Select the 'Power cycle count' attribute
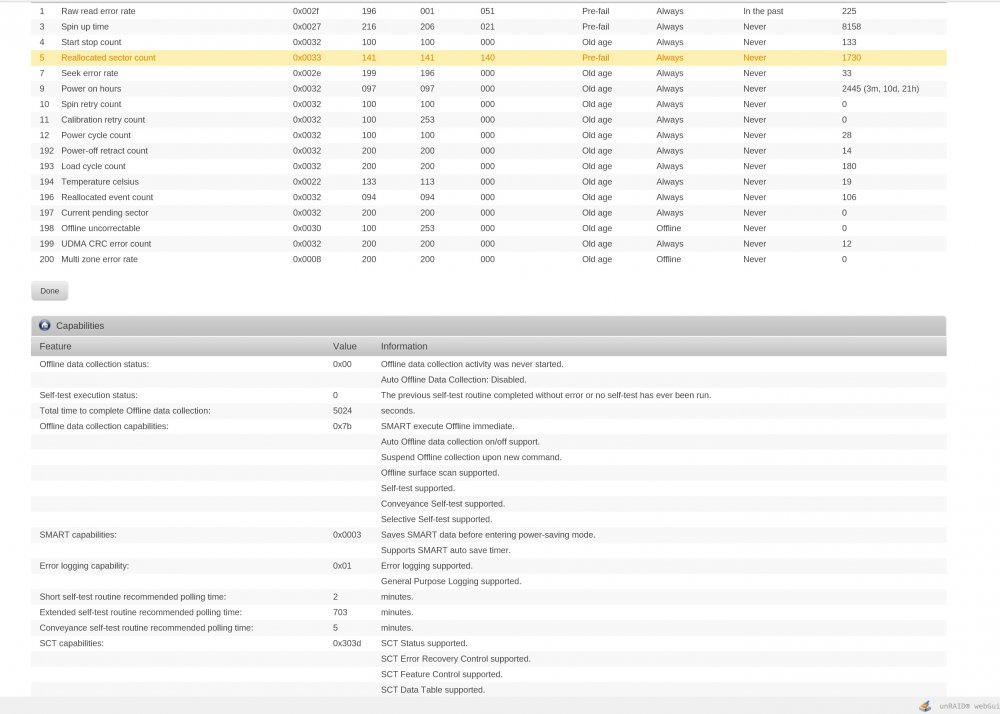This screenshot has width=1000, height=714. point(96,135)
